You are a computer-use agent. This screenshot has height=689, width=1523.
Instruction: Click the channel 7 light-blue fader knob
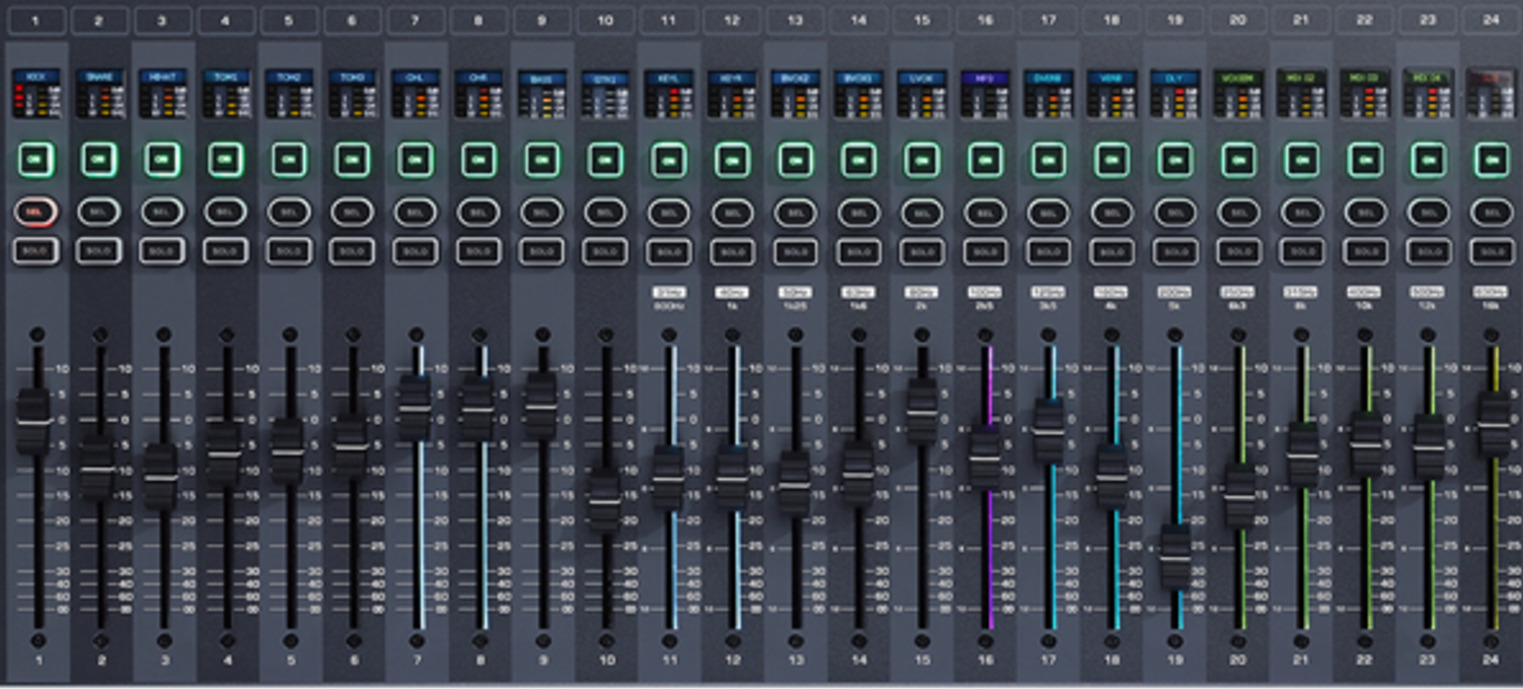coord(415,408)
